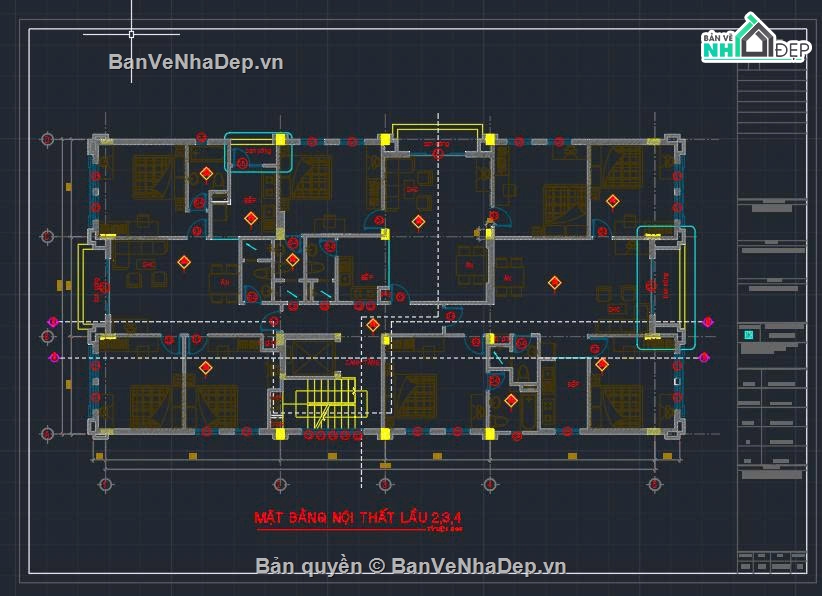Click the Bản Vẽ Nhà Đẹp house logo
The image size is (822, 596).
click(x=755, y=41)
